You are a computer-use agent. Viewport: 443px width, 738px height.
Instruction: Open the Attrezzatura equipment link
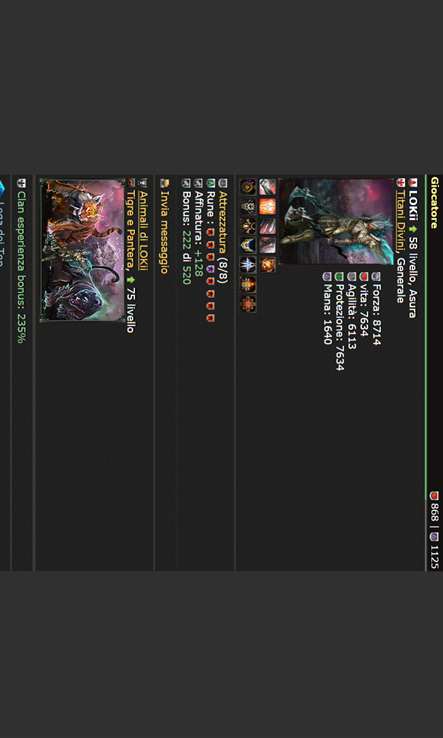coord(224,219)
